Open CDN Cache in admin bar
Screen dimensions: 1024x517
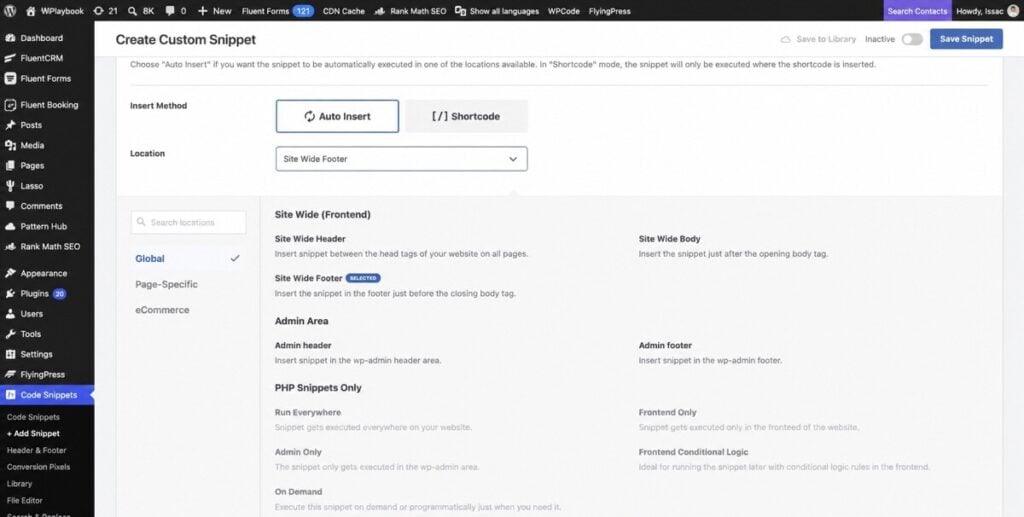pos(344,11)
